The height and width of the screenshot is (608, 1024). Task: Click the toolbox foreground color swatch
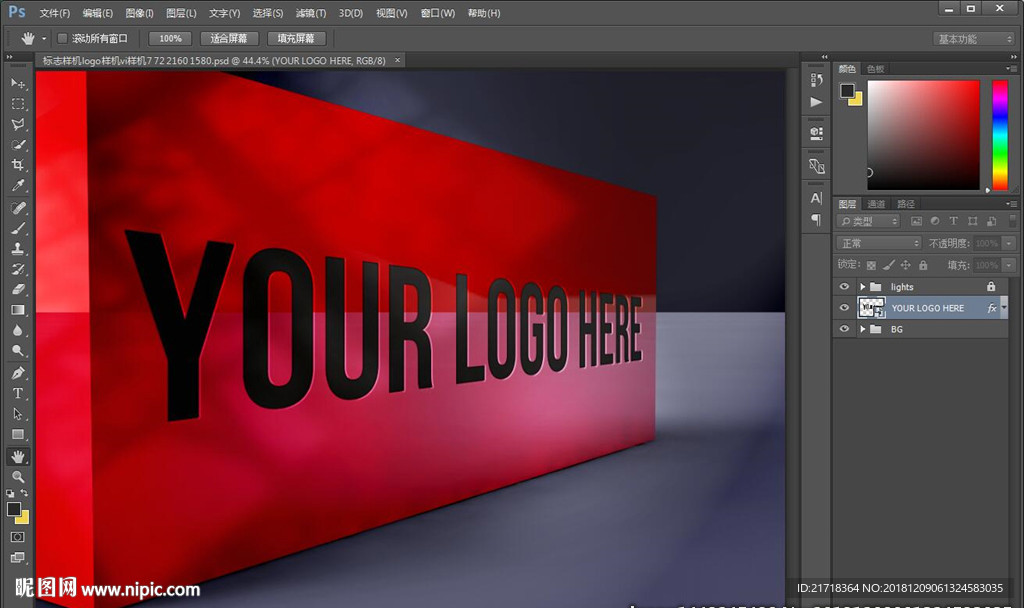tap(14, 509)
